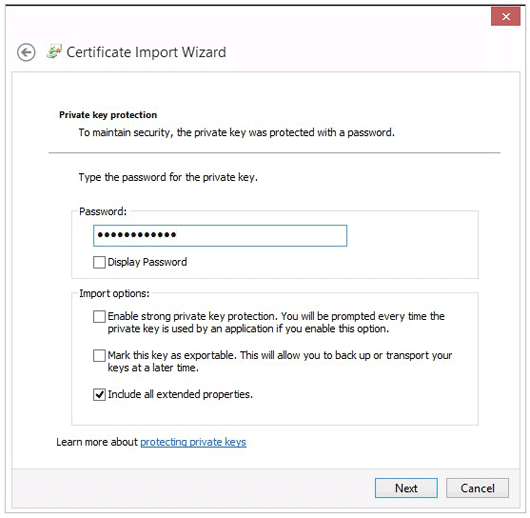Click 'Enable strong private key protection' sentence
Image resolution: width=530 pixels, height=518 pixels.
click(x=276, y=323)
